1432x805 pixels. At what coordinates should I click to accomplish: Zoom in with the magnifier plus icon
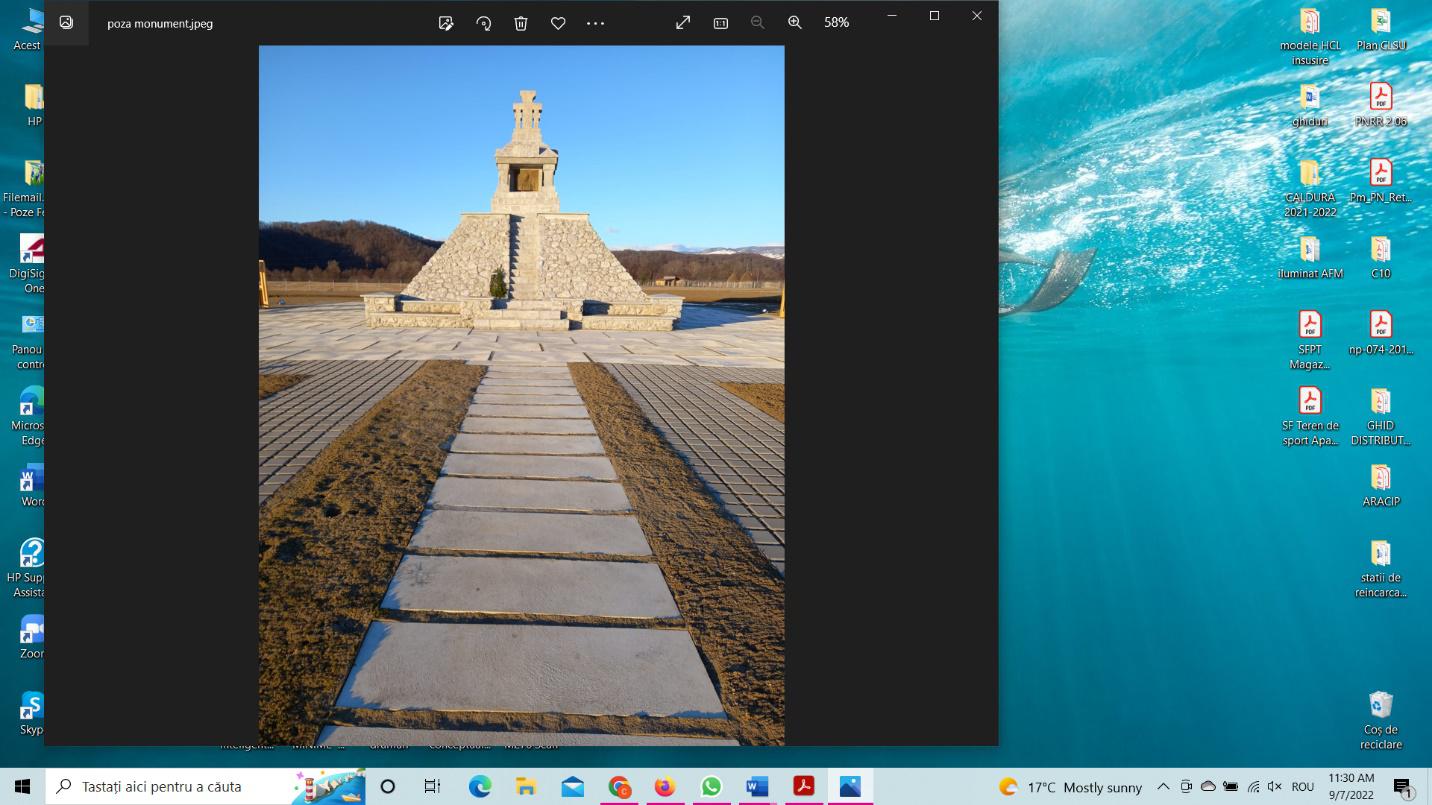point(795,22)
